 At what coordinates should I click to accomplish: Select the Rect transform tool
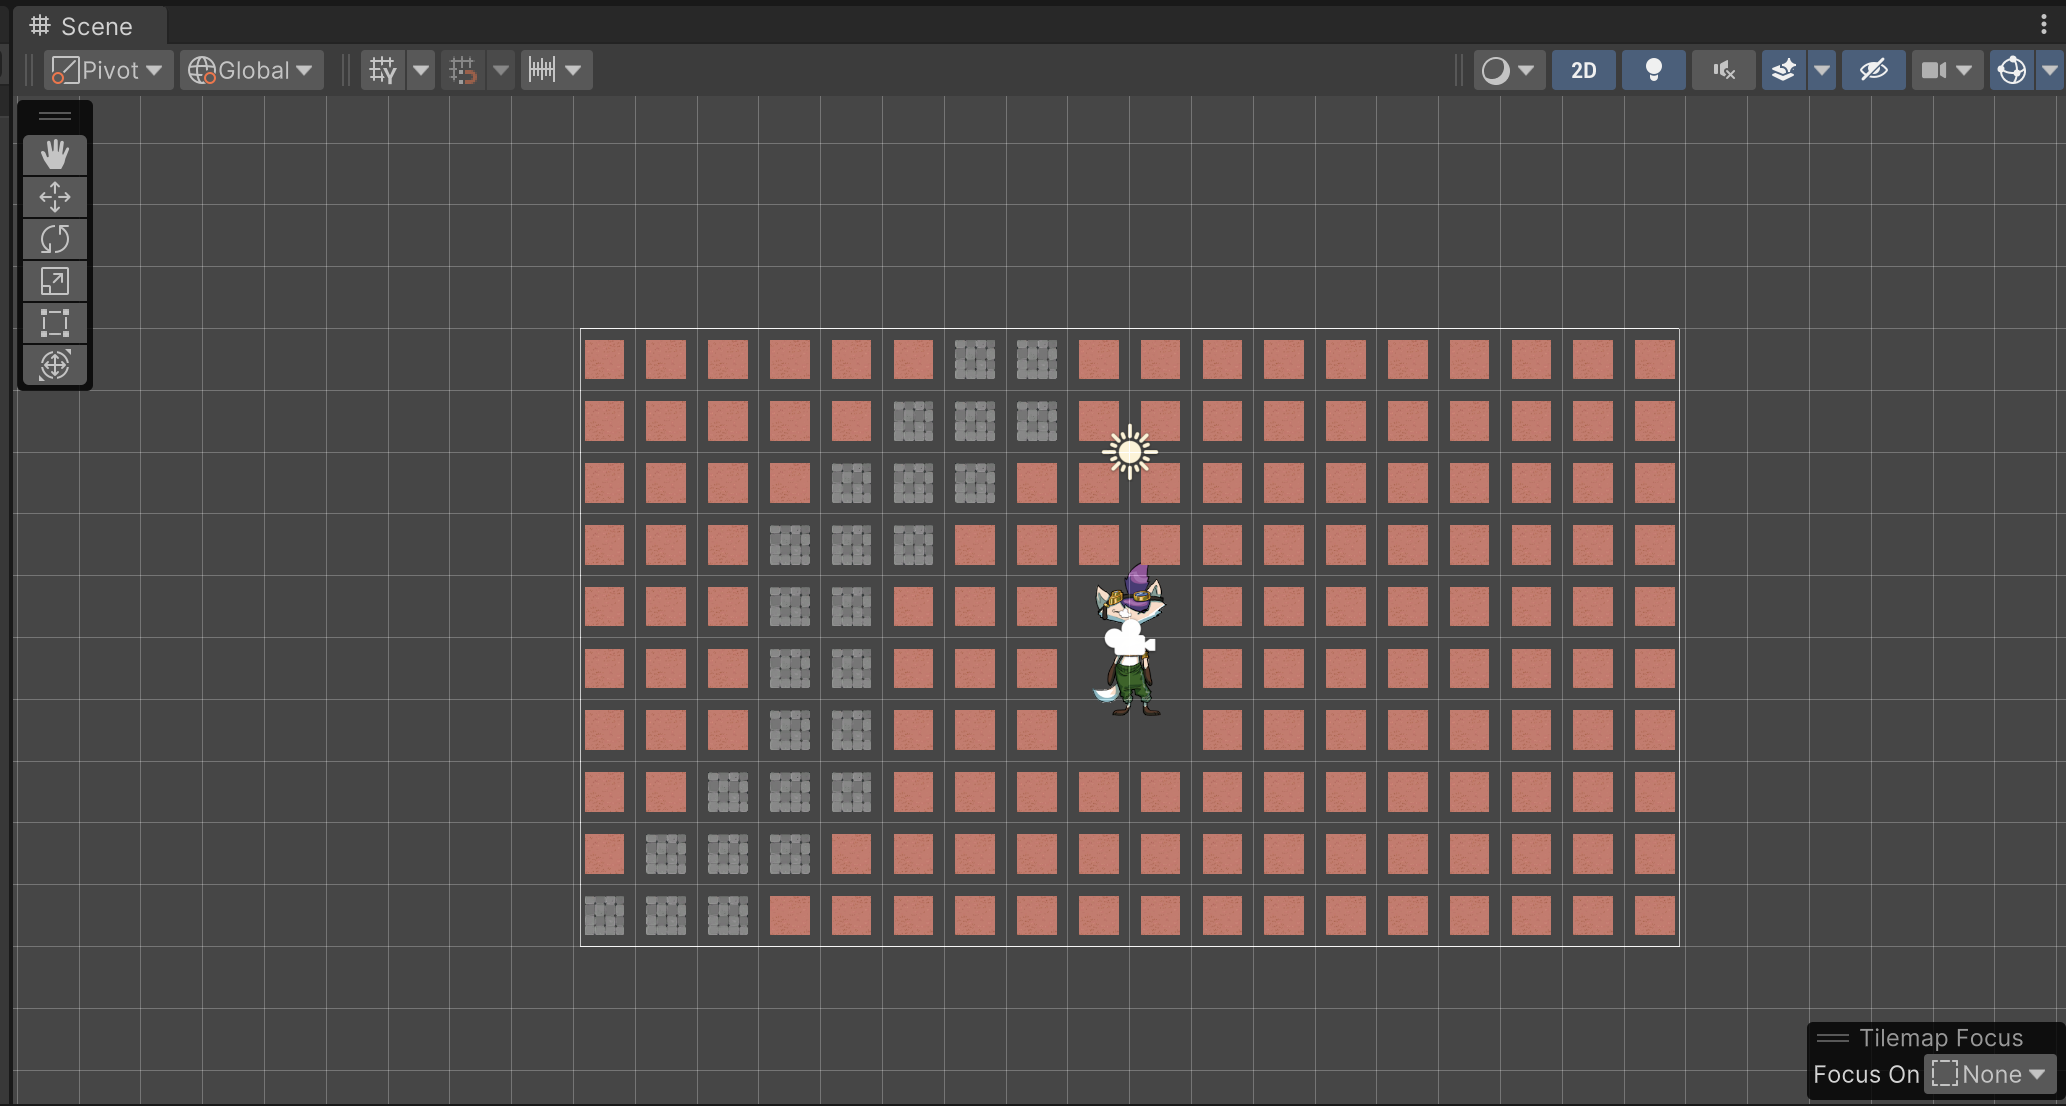click(x=55, y=323)
